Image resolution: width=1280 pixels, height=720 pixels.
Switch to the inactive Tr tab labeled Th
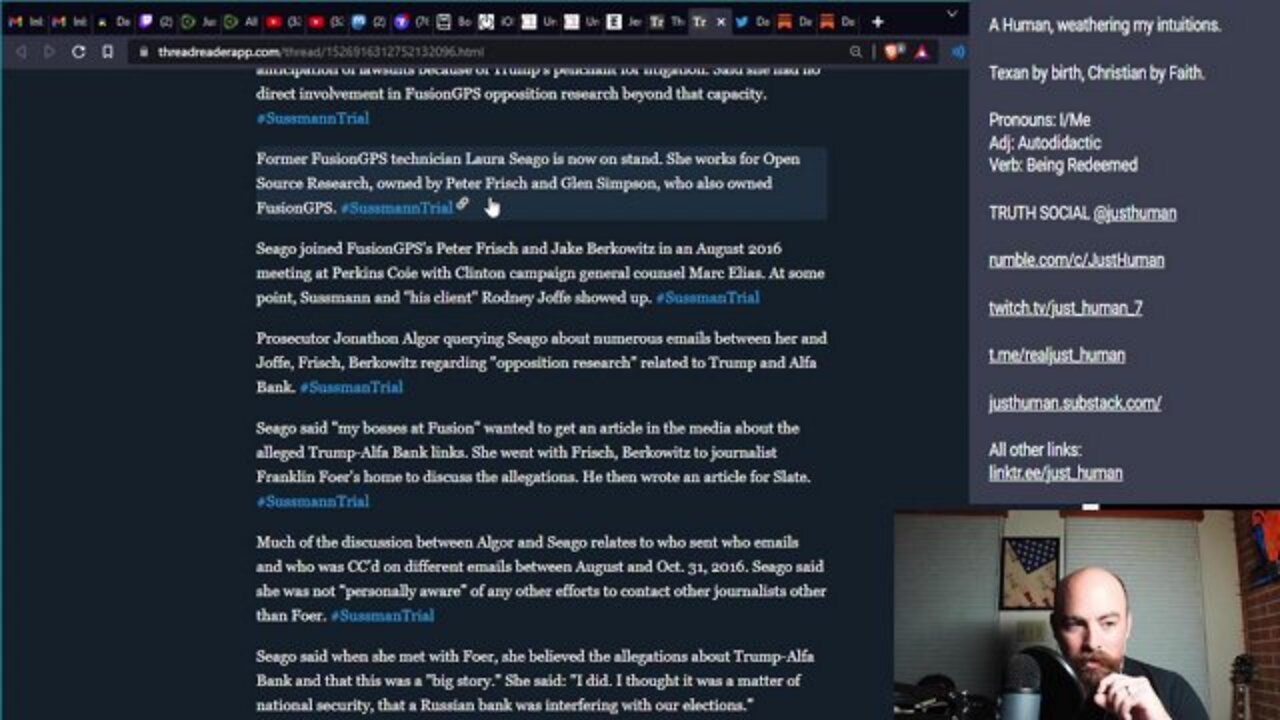(x=667, y=21)
